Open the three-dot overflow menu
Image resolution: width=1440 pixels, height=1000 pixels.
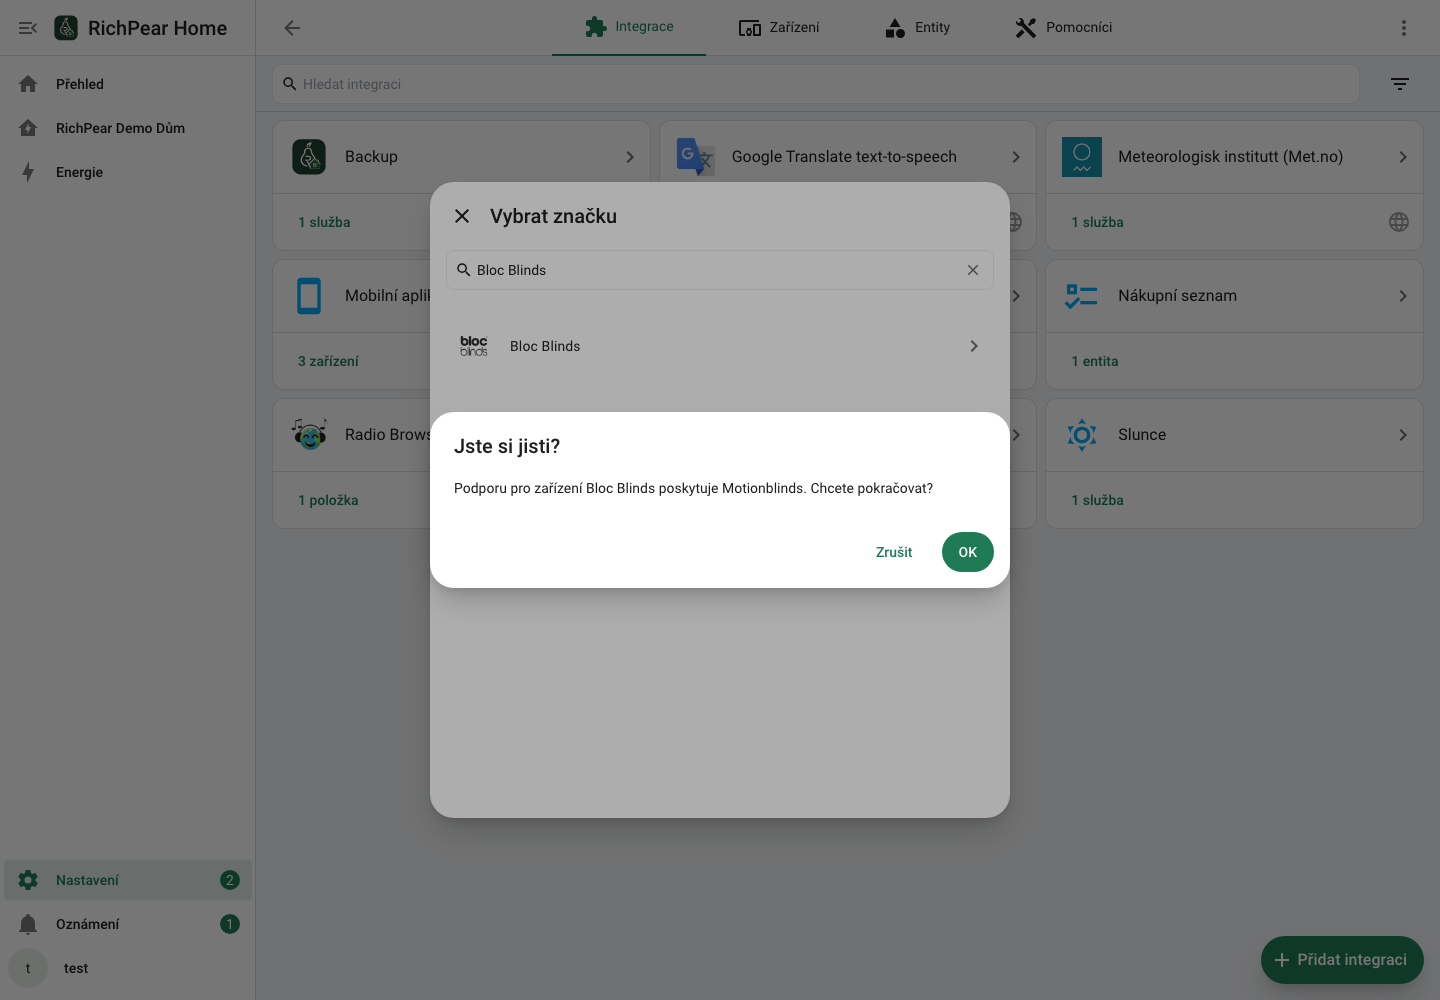(1404, 28)
